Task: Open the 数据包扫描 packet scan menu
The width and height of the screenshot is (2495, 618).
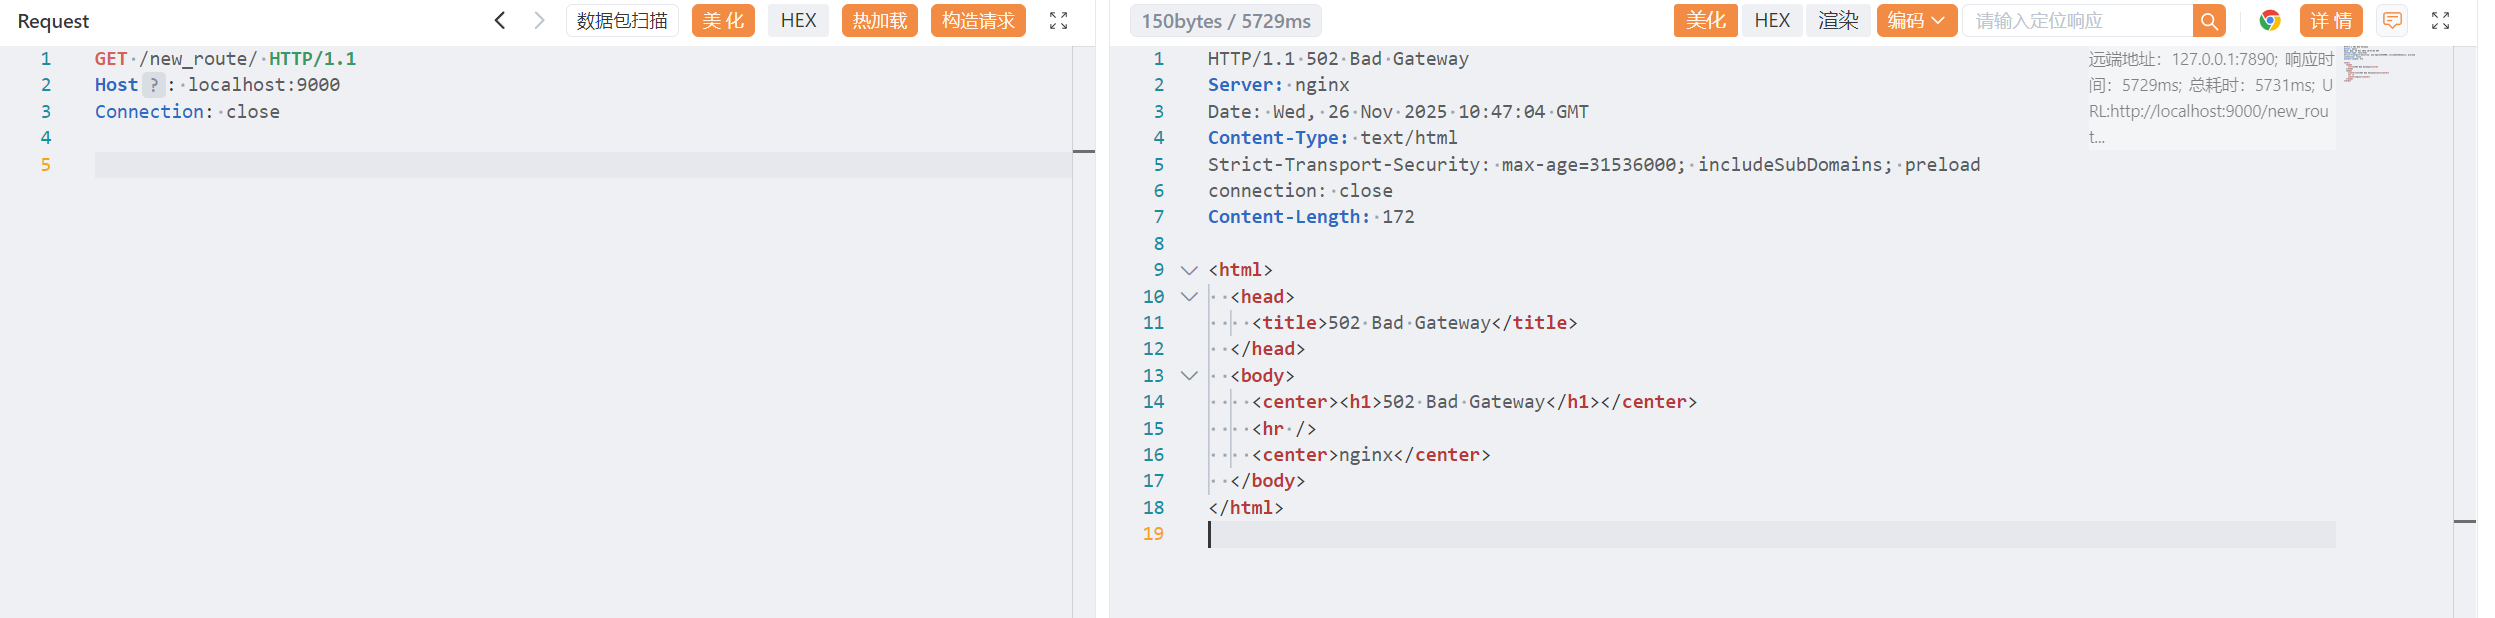Action: click(622, 20)
